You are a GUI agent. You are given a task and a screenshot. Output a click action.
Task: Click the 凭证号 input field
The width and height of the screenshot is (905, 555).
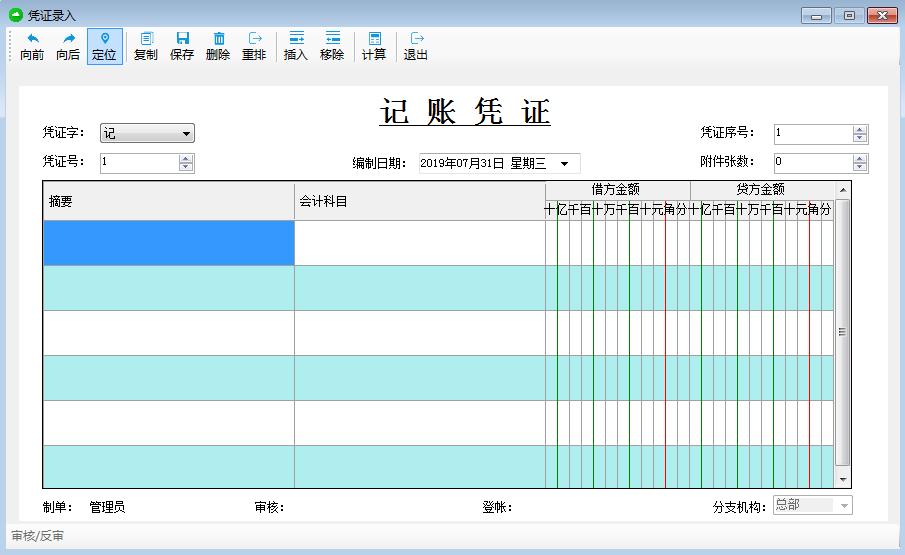140,163
